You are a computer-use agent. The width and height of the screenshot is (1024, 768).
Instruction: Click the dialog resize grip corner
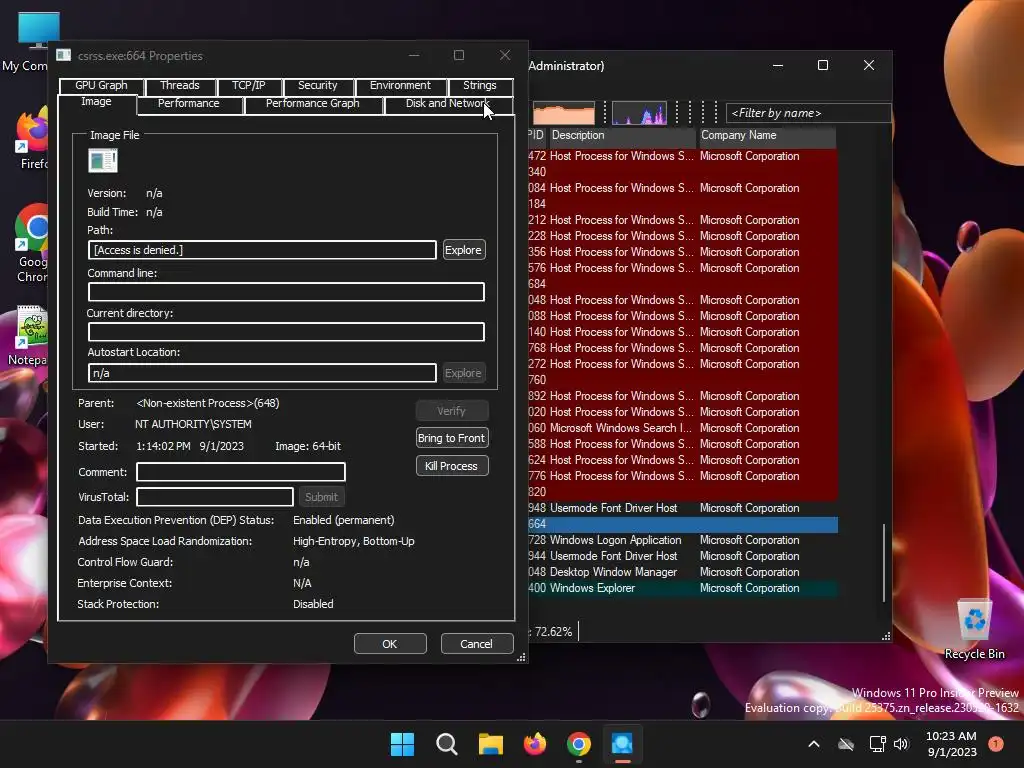tap(521, 658)
